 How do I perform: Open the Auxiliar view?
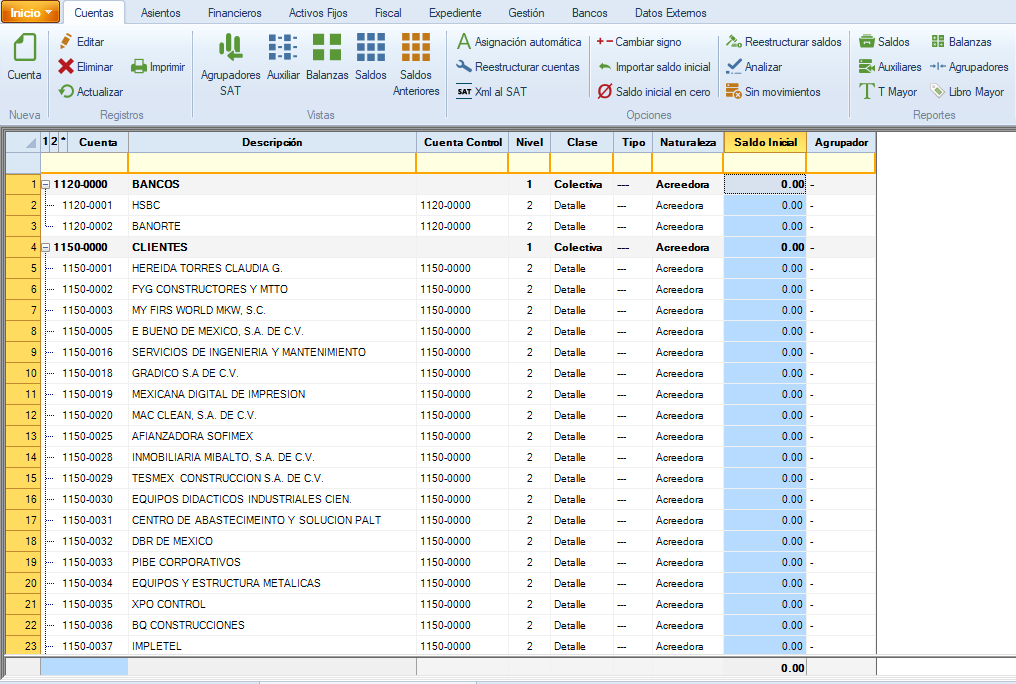click(x=283, y=48)
